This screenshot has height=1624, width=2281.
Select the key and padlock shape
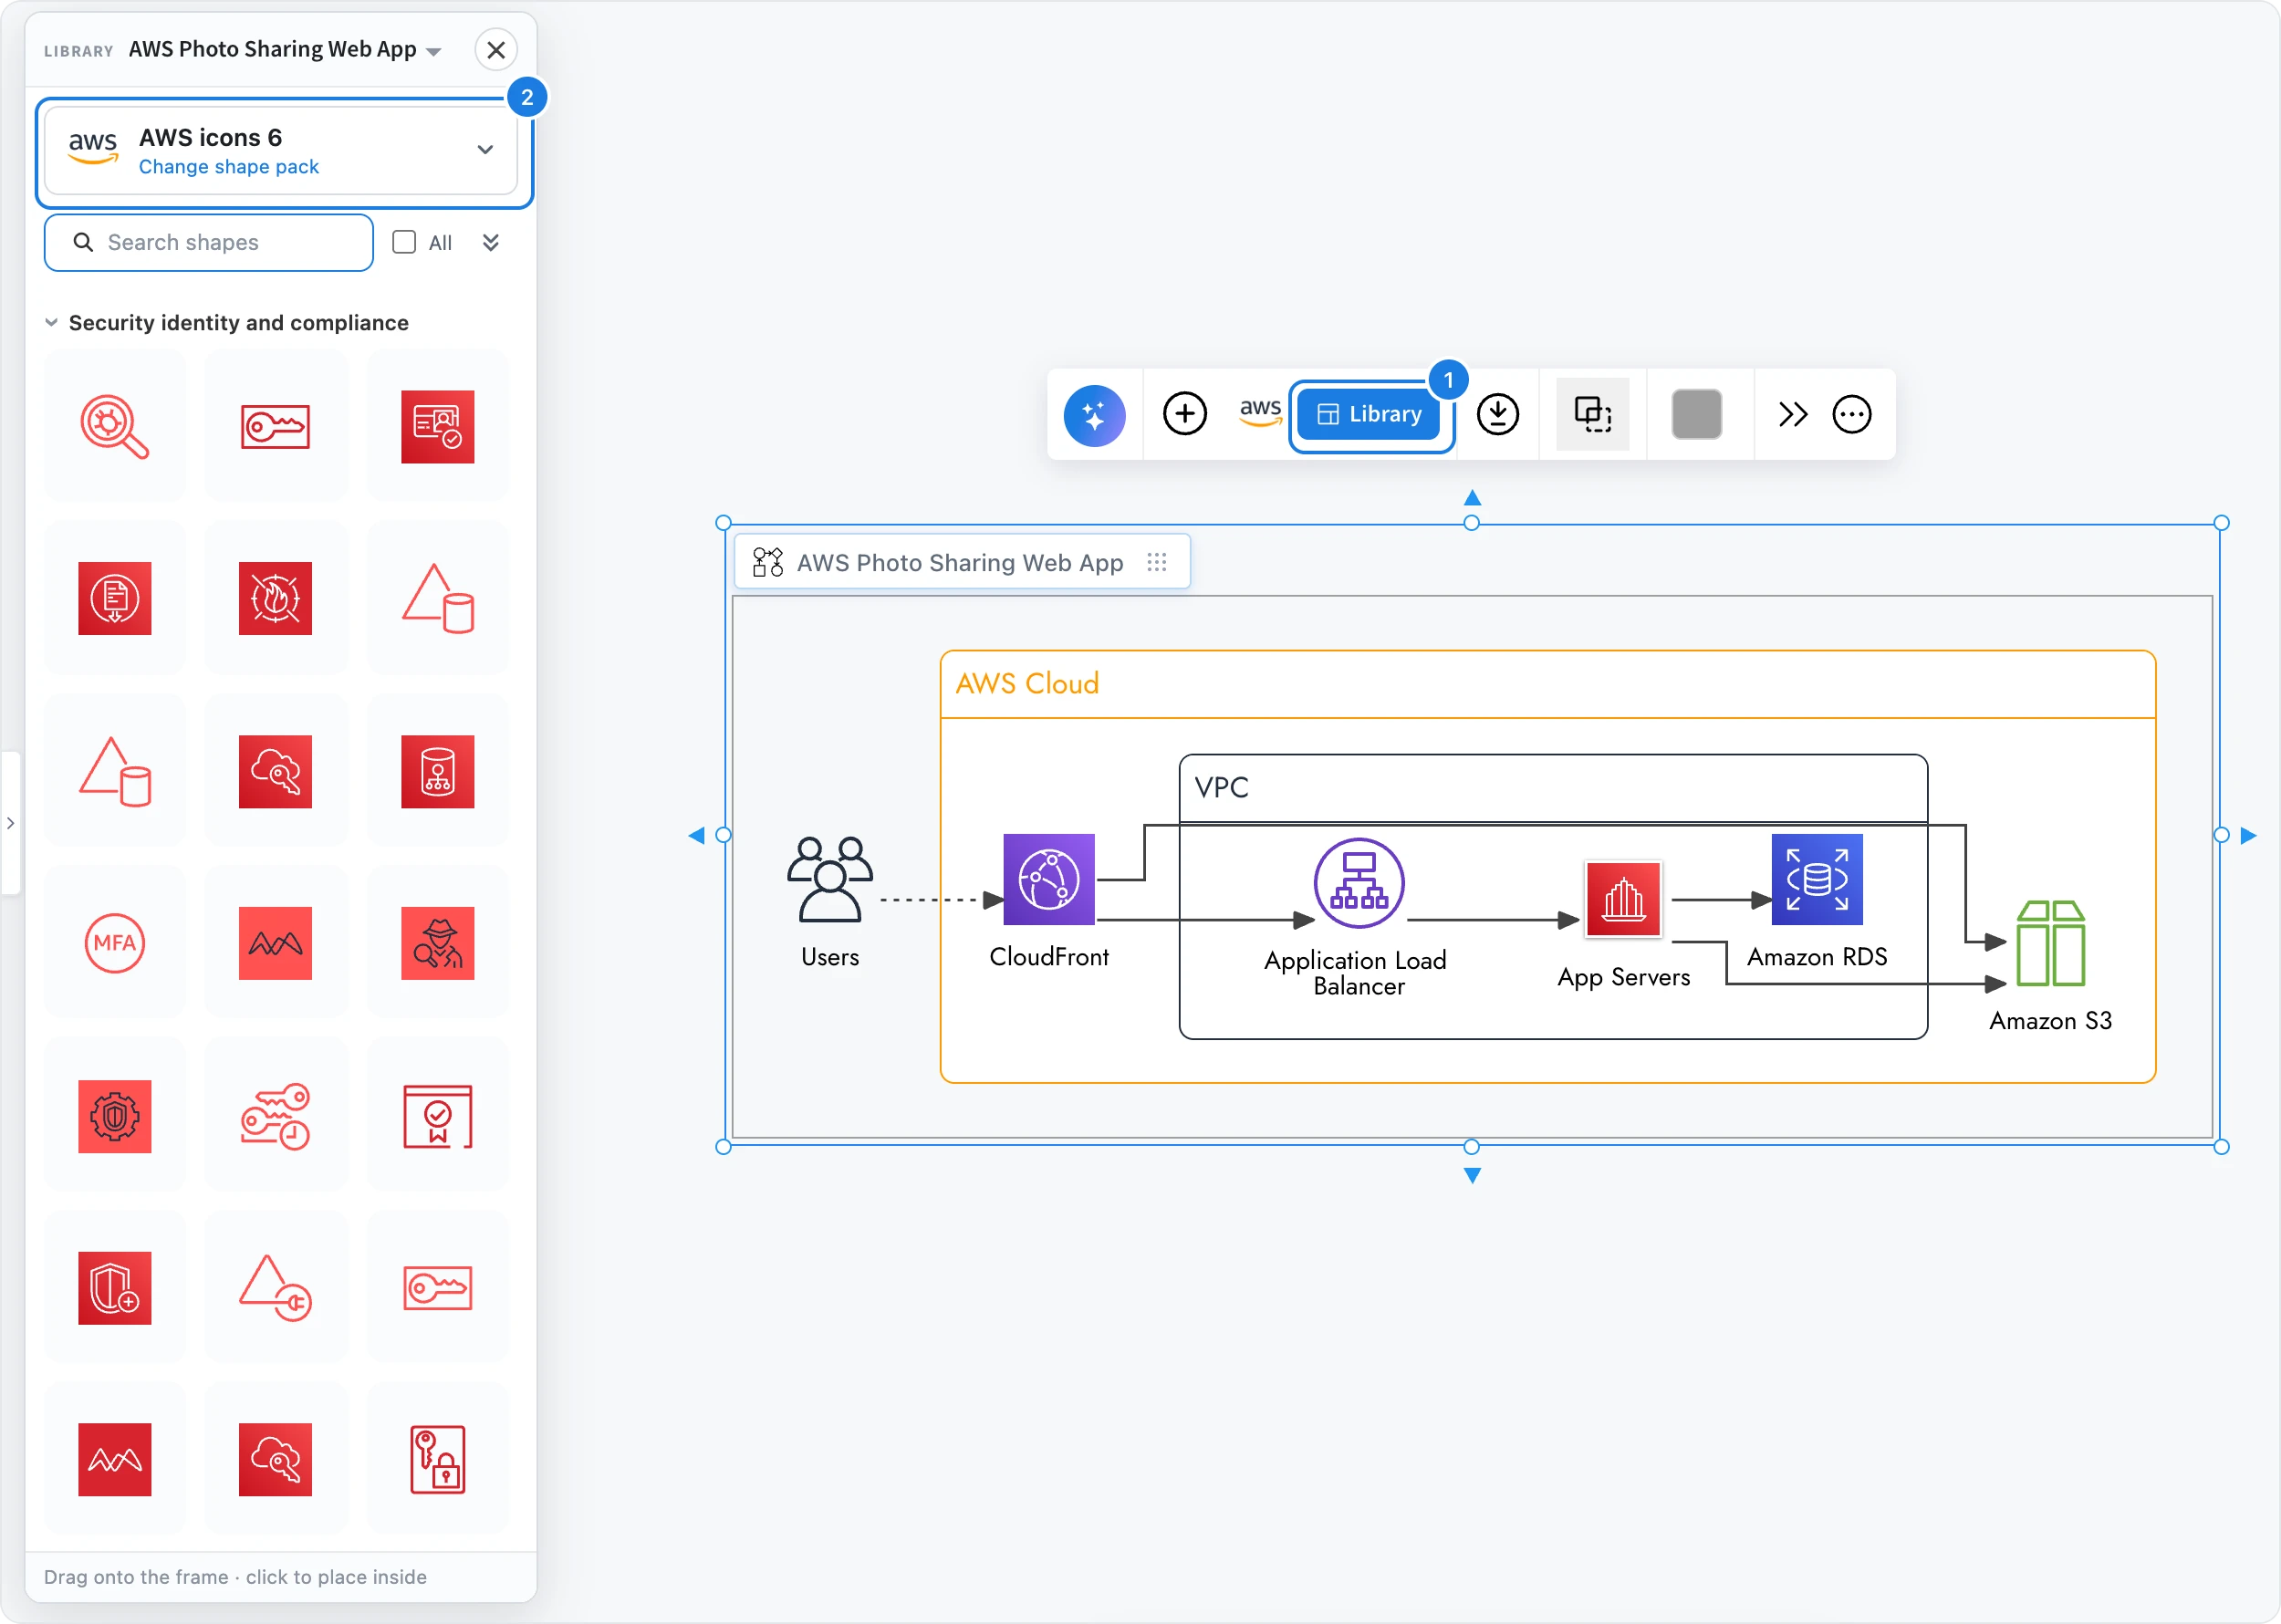[x=437, y=1460]
